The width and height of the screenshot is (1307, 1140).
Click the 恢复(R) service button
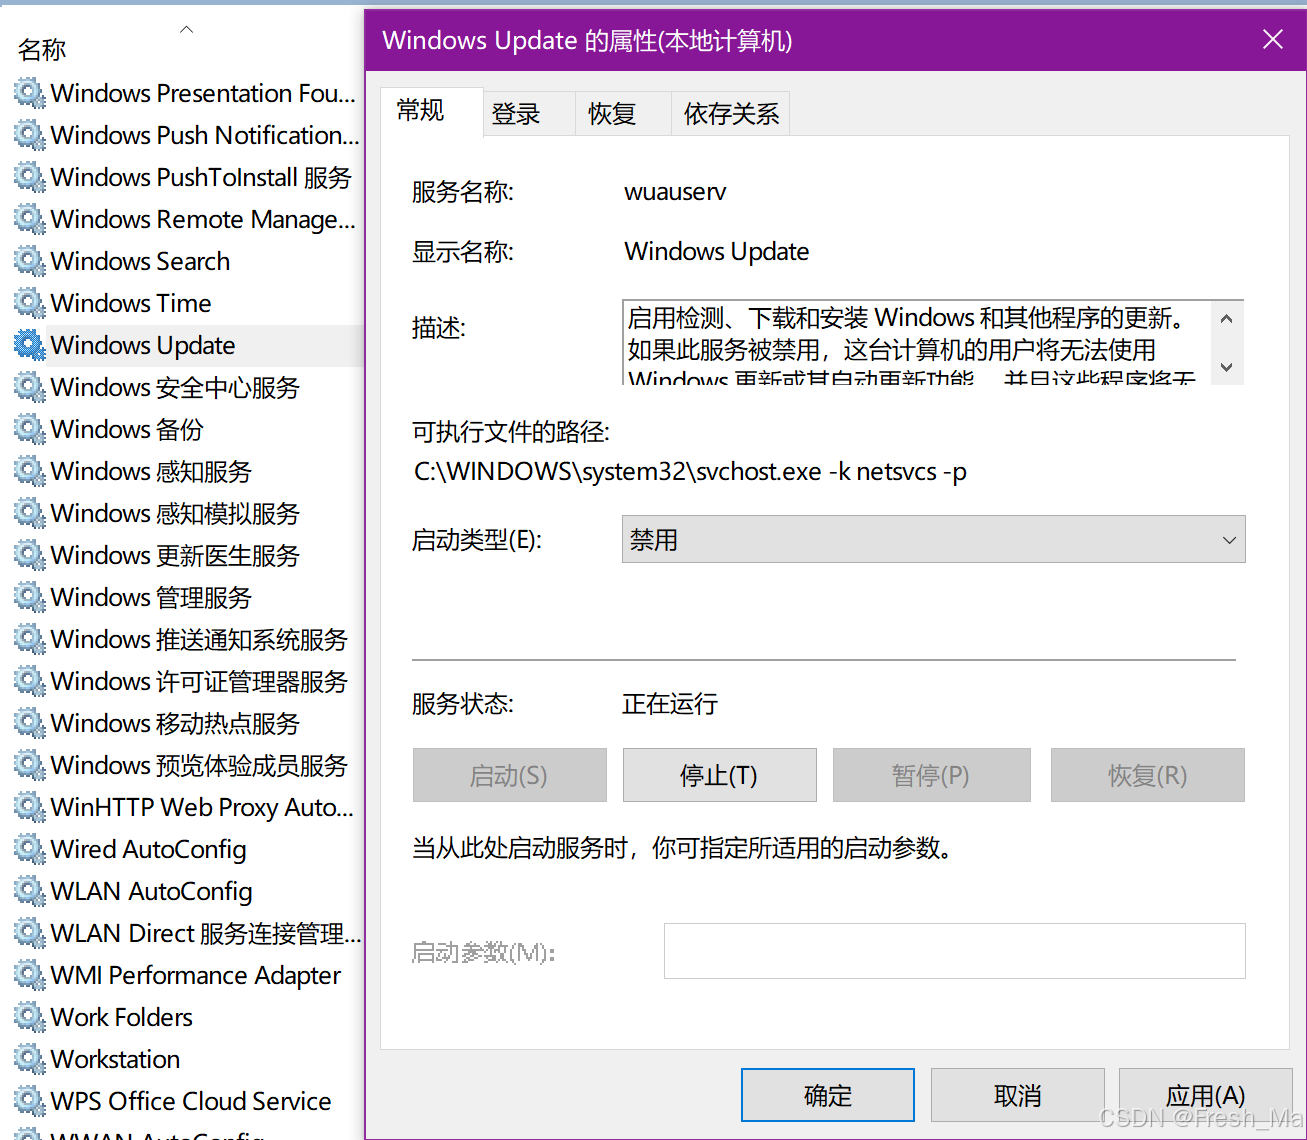point(1147,776)
